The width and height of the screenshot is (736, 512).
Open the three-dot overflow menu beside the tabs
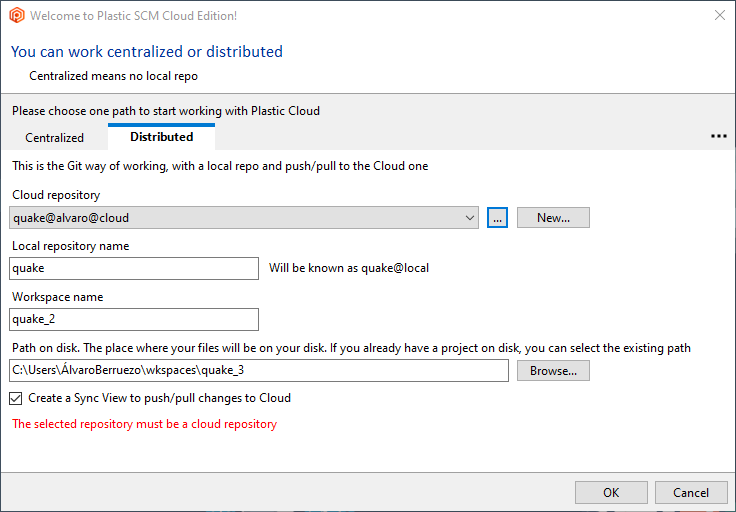[718, 136]
